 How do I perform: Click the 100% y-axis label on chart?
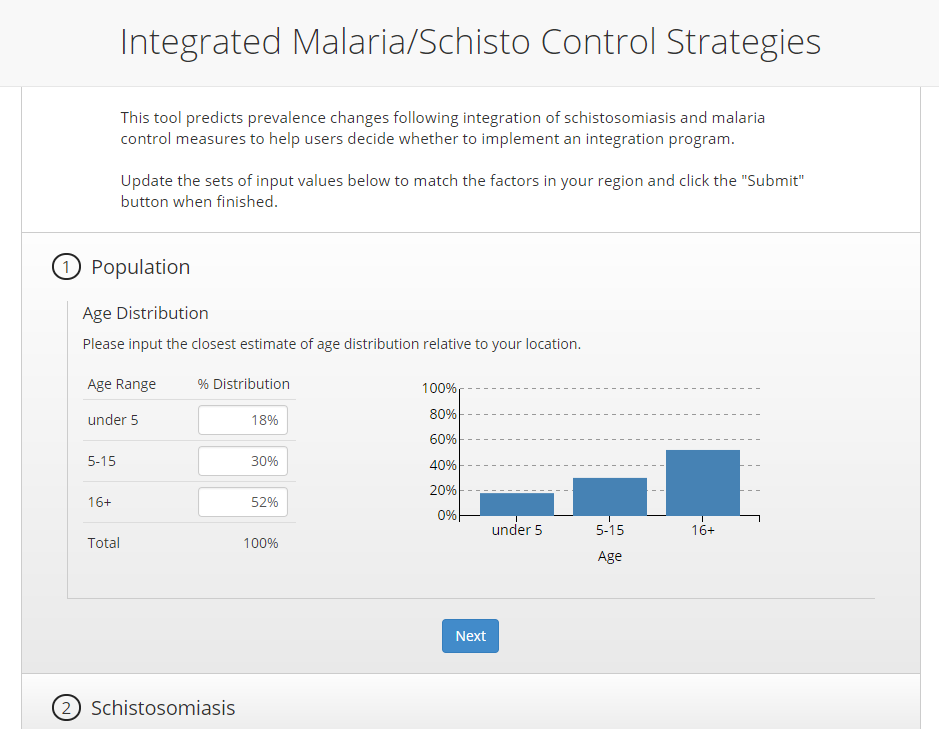[438, 388]
